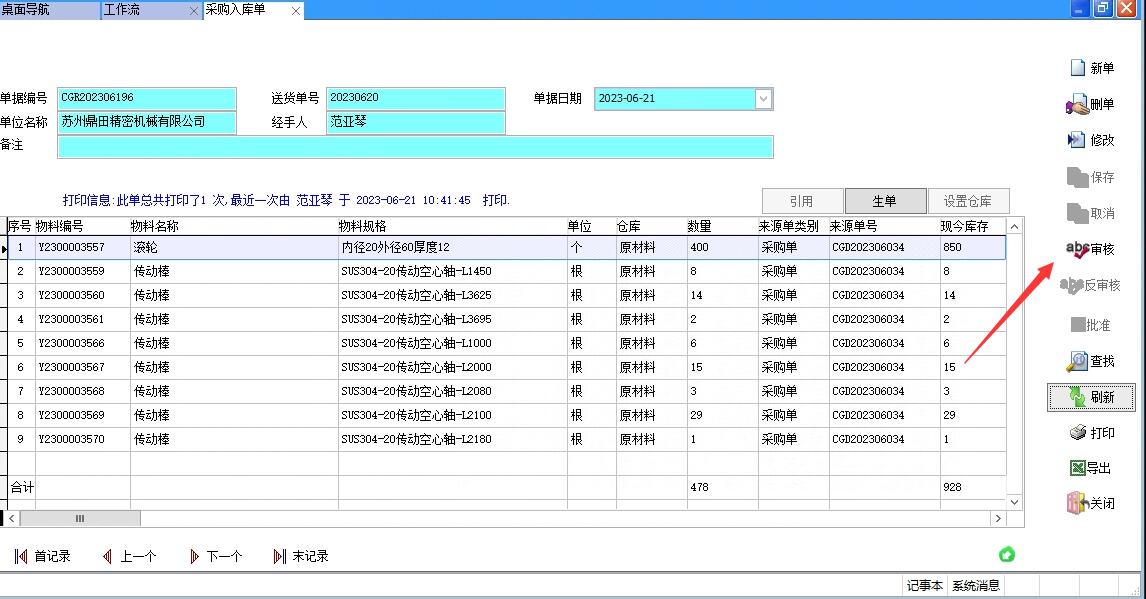The height and width of the screenshot is (599, 1146).
Task: Click the 修改 (edit) icon
Action: tap(1077, 140)
